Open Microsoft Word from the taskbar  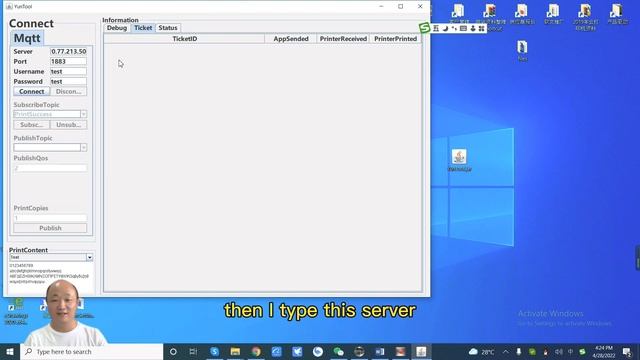pos(380,351)
